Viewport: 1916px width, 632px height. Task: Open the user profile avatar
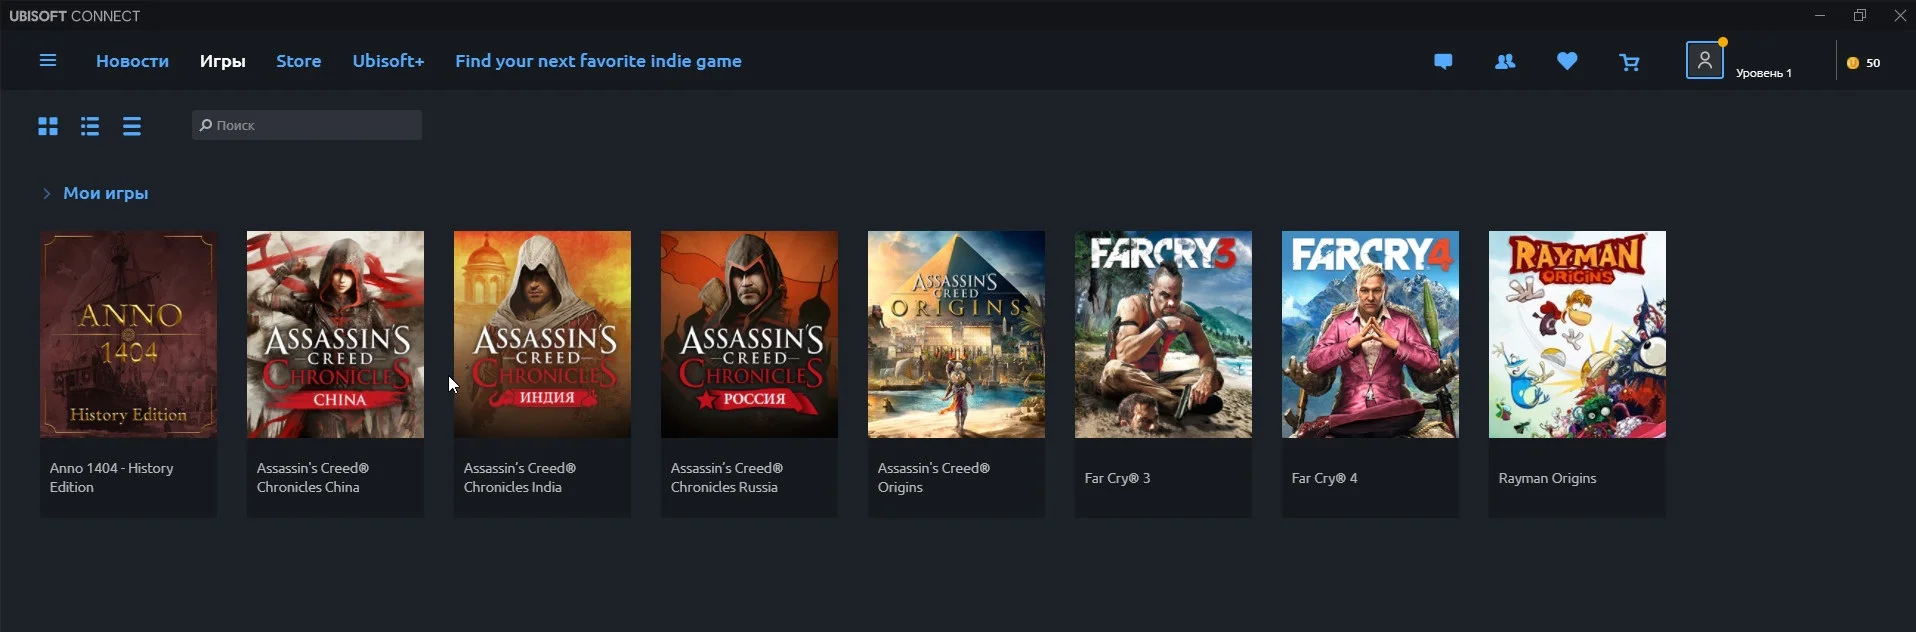pos(1705,60)
